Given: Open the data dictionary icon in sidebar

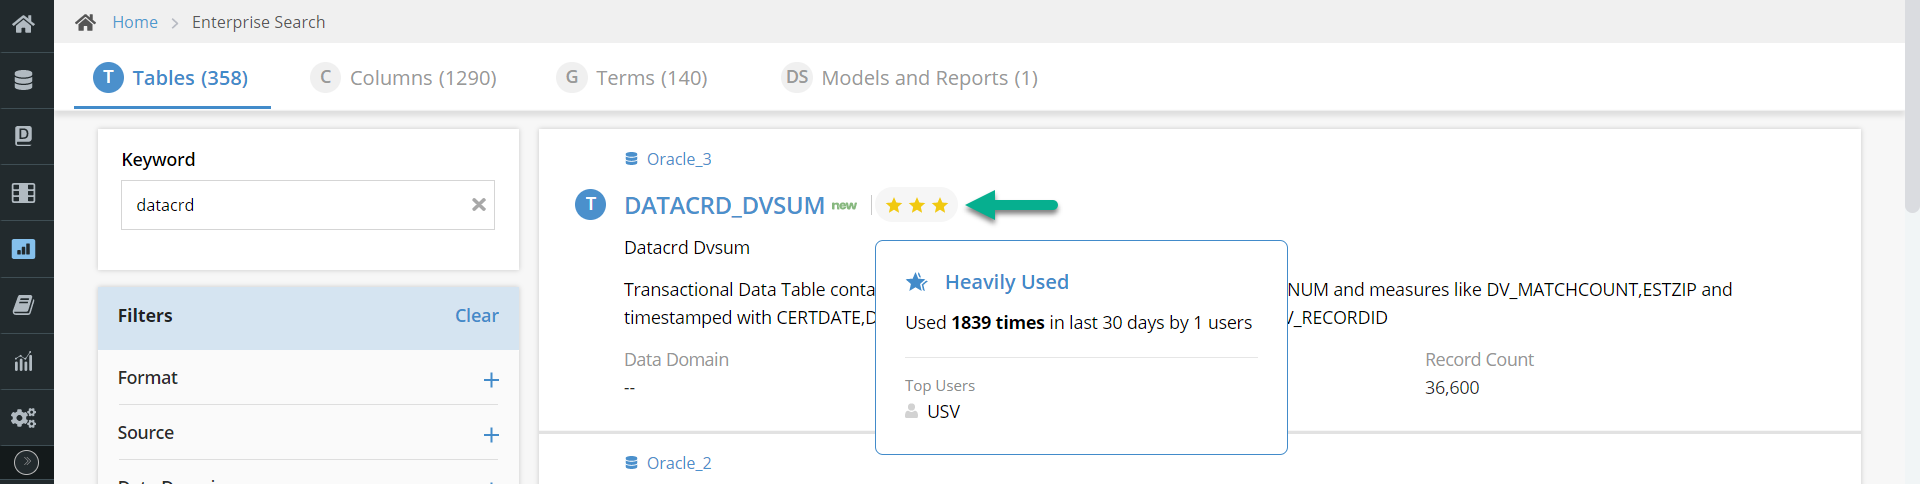Looking at the screenshot, I should (x=24, y=136).
